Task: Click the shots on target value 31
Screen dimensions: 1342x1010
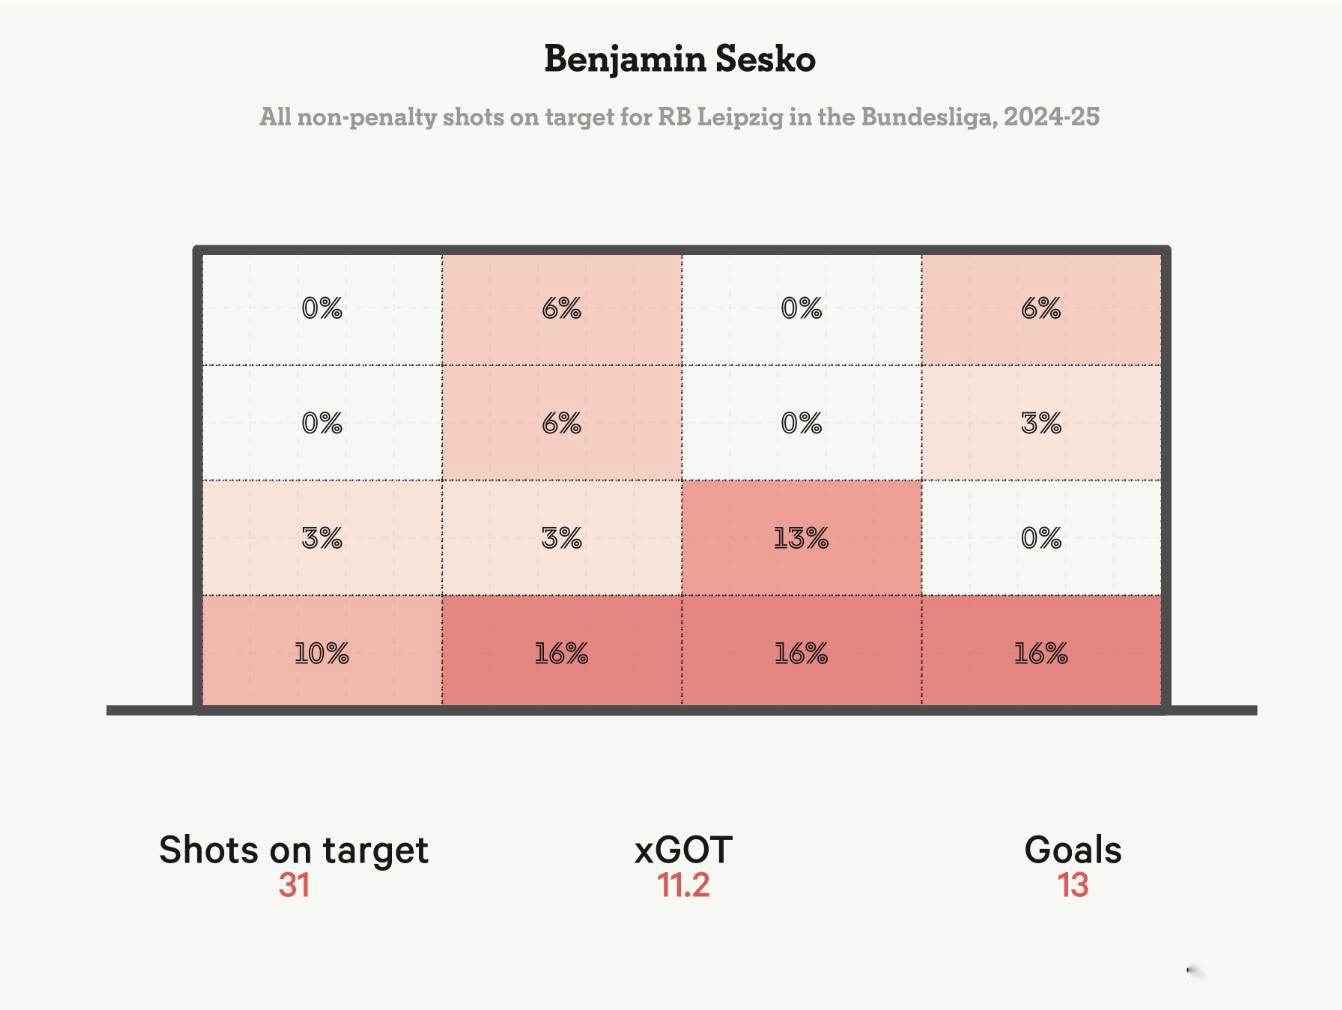Action: pyautogui.click(x=294, y=885)
